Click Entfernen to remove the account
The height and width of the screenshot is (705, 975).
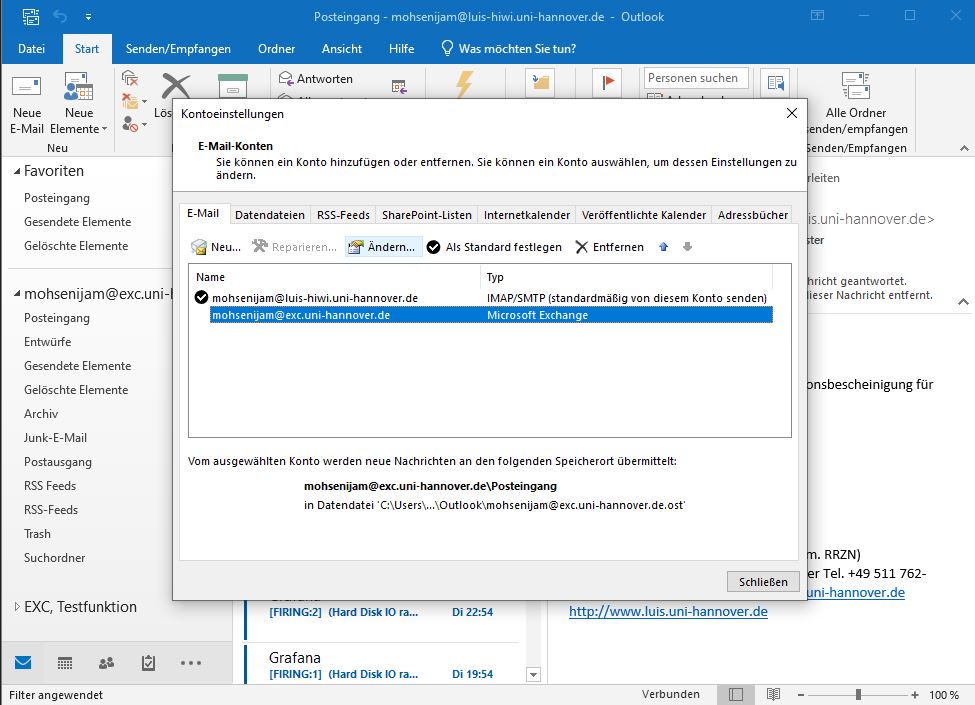610,247
